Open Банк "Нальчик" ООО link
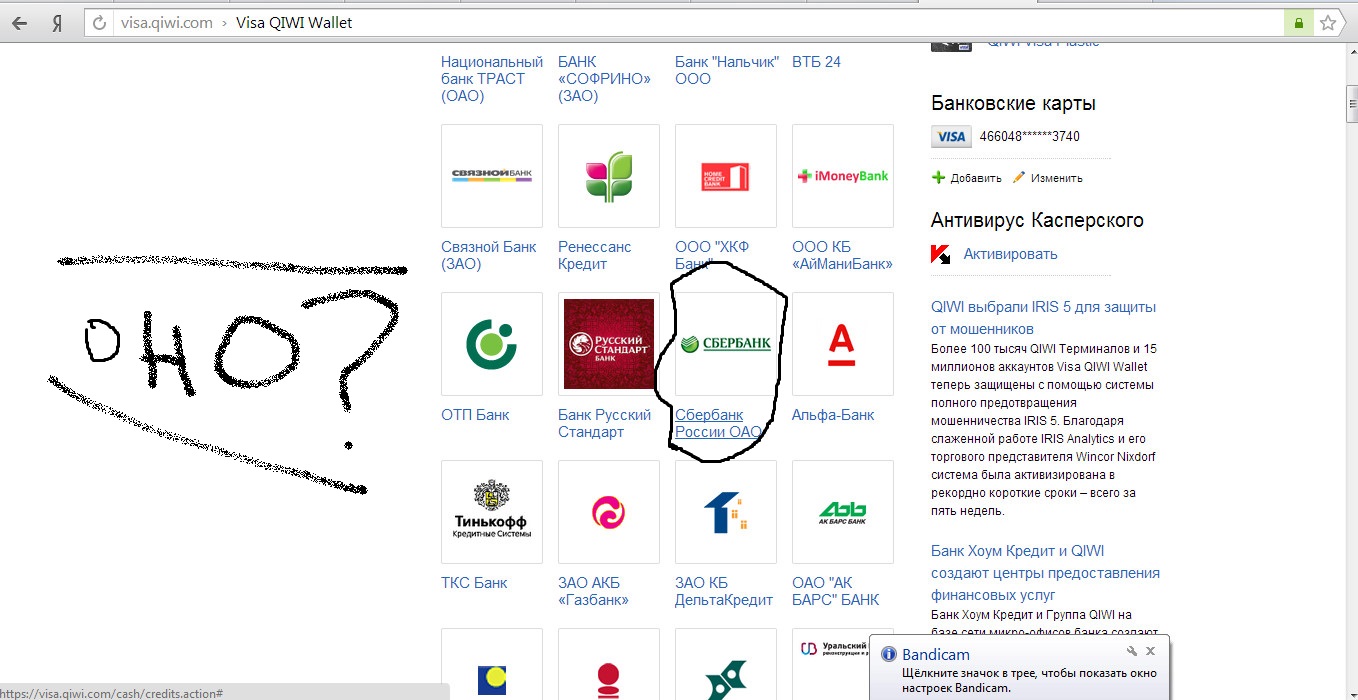The height and width of the screenshot is (700, 1358). (727, 70)
